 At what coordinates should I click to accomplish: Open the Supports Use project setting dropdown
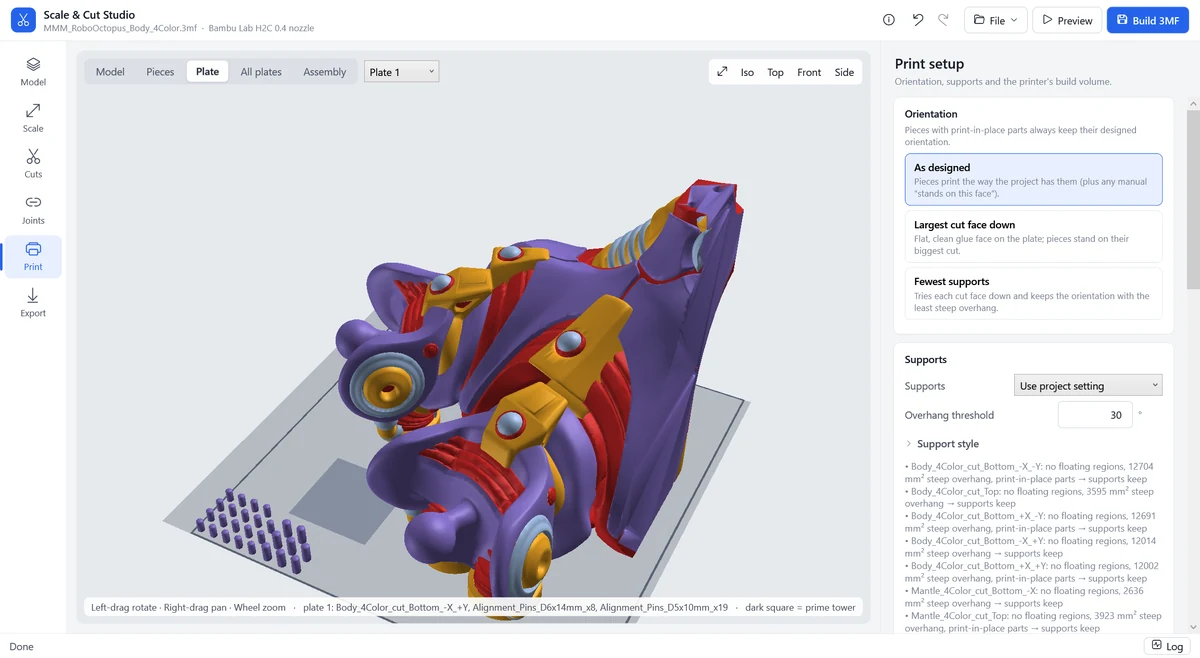point(1088,386)
